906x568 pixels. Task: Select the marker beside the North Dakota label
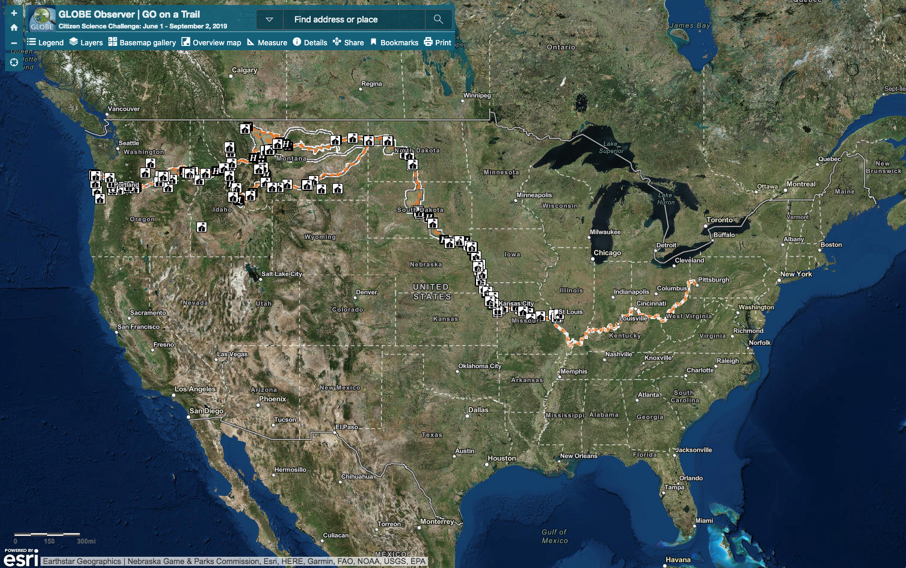388,140
